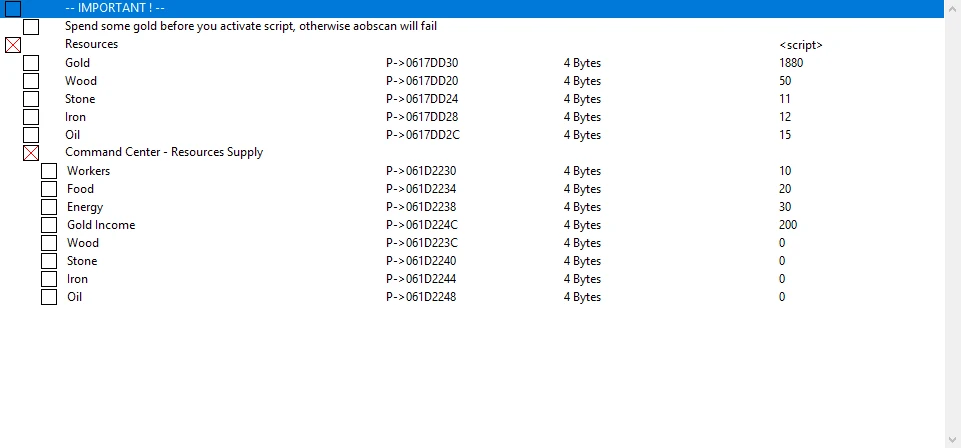This screenshot has width=961, height=448.
Task: Click address P->061D223C
Action: 422,243
